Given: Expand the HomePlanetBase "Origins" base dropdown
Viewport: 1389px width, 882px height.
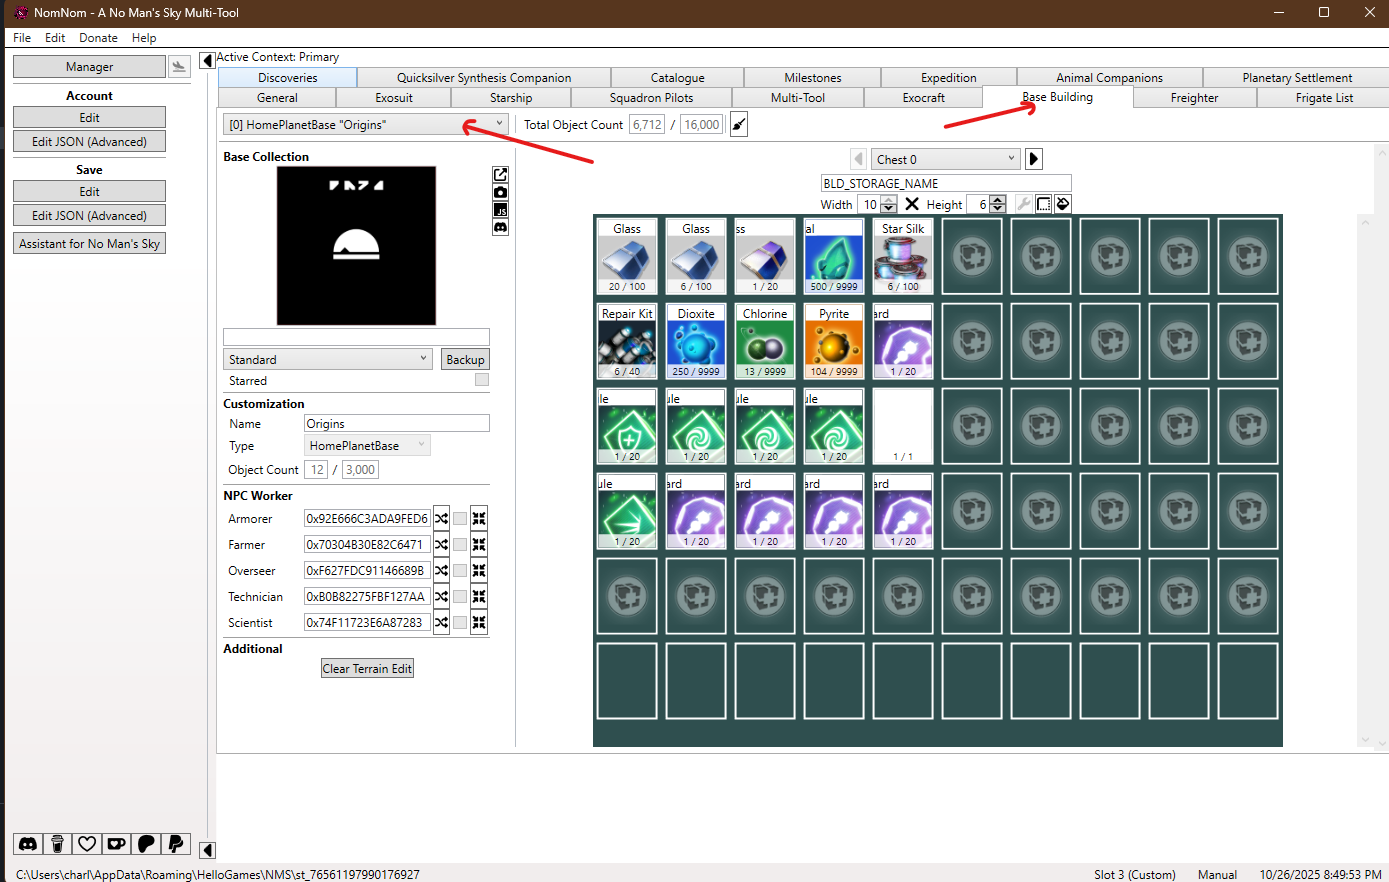Looking at the screenshot, I should point(365,125).
